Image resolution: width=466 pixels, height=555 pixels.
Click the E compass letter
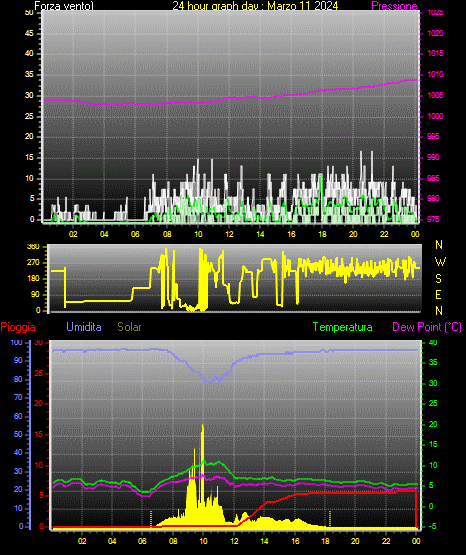click(x=438, y=294)
